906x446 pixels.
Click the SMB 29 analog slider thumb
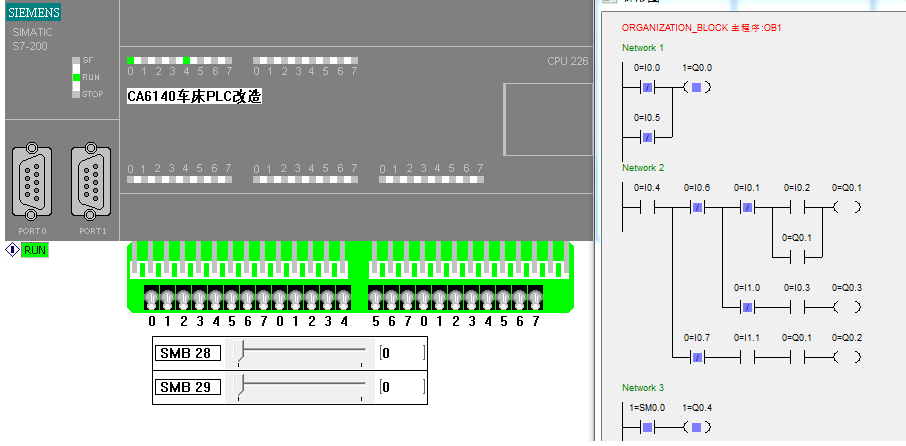coord(240,386)
